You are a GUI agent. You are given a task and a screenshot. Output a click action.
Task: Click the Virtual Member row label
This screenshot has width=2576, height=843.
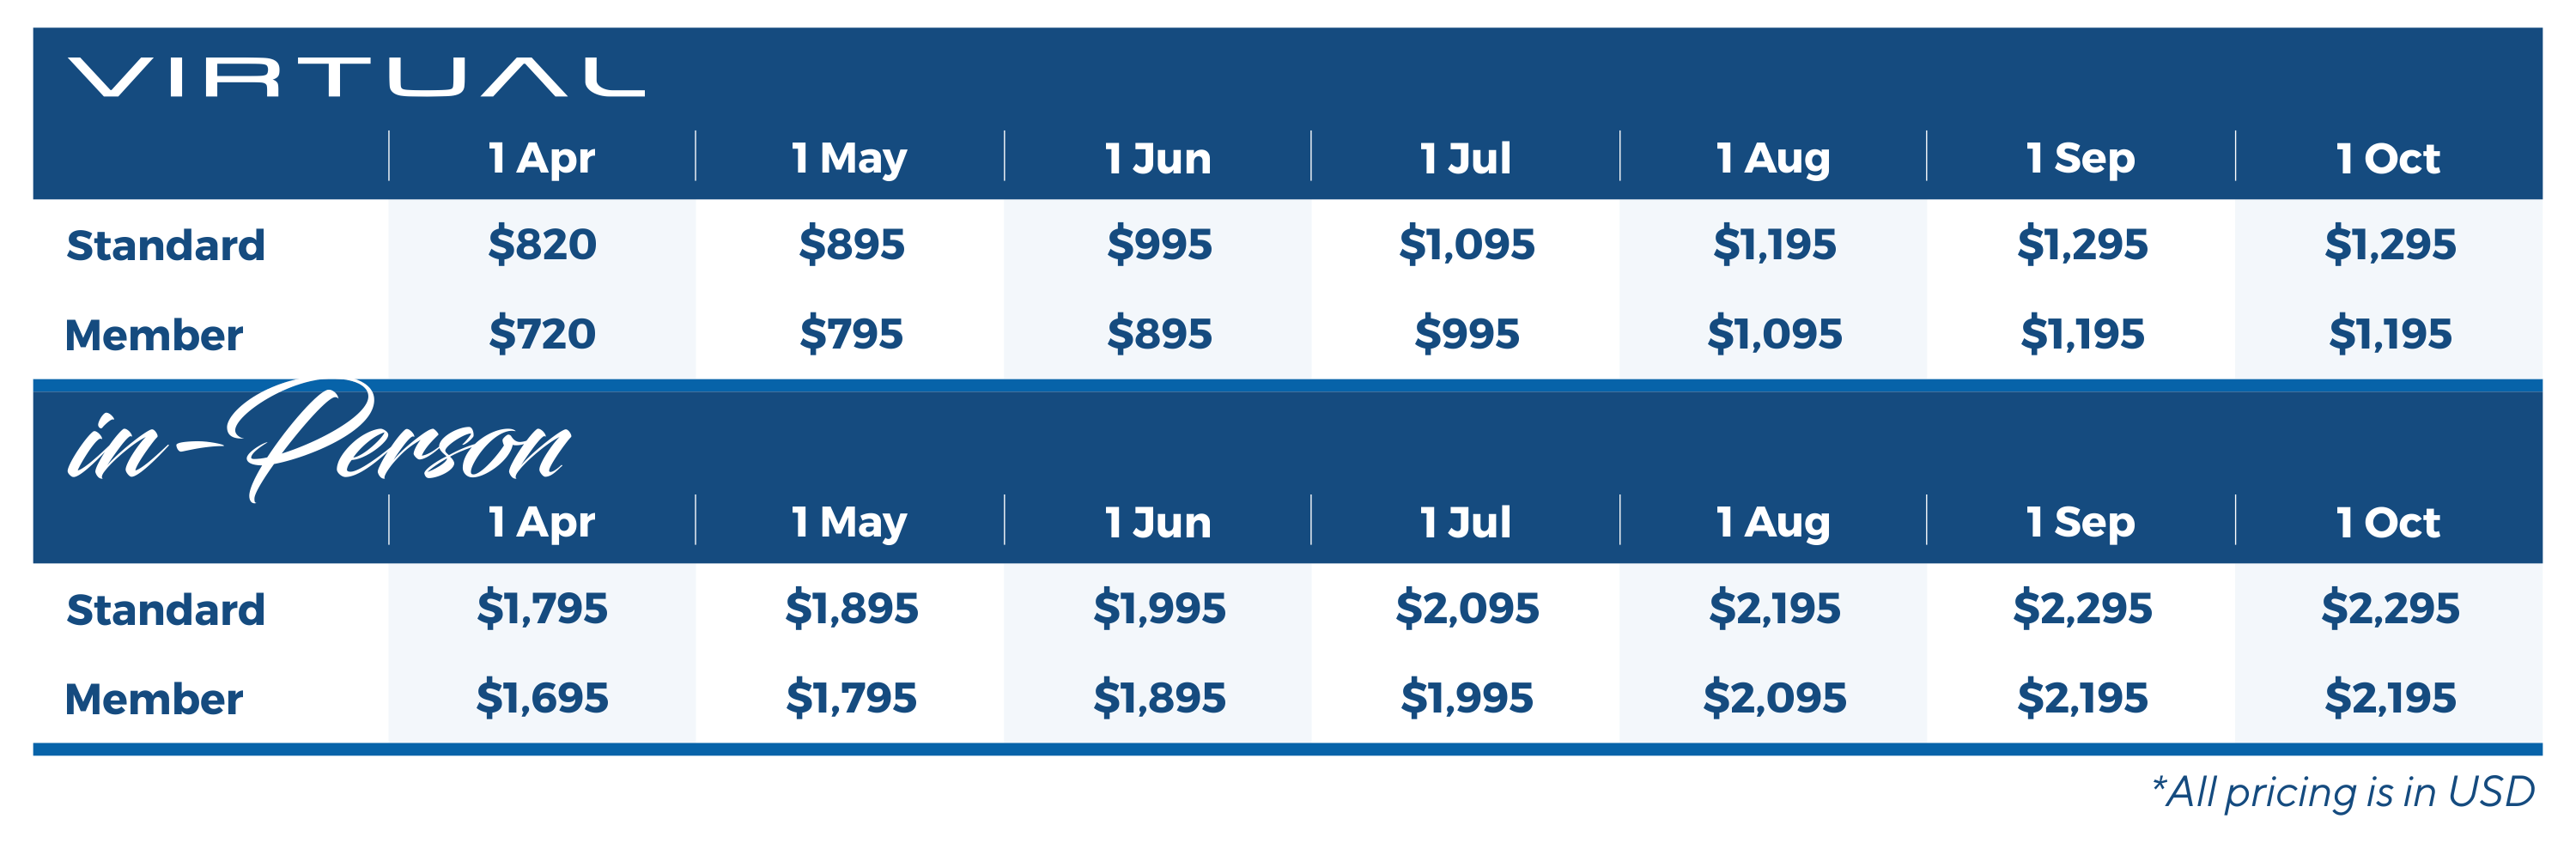[154, 335]
